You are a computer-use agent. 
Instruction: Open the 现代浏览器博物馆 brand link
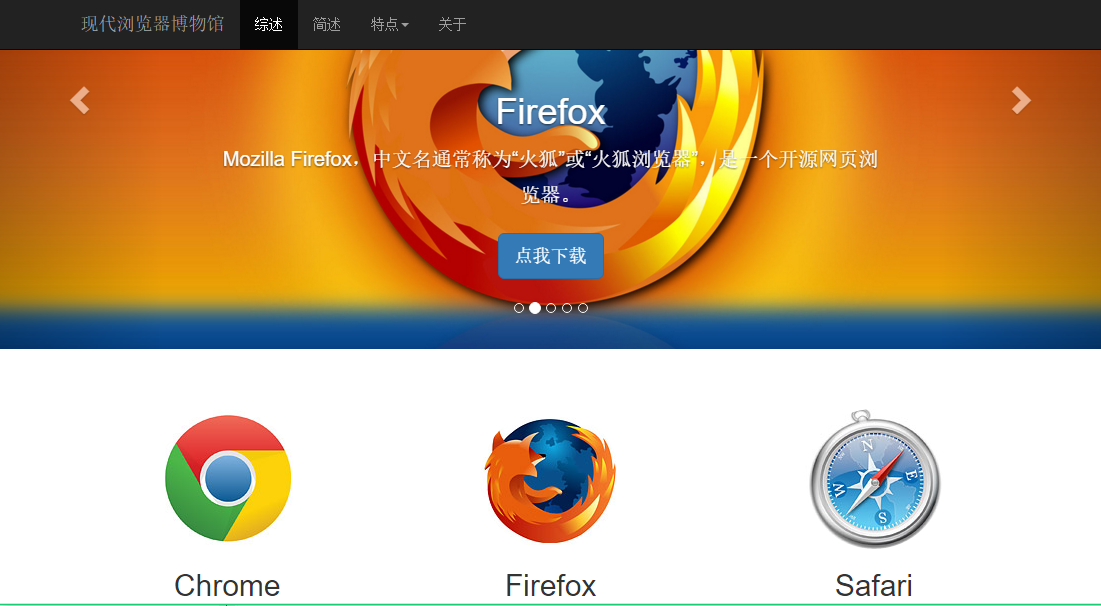coord(152,24)
